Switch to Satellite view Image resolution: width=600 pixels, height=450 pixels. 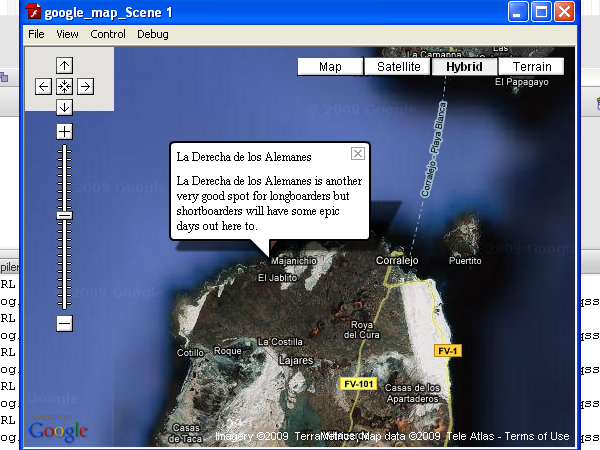398,67
